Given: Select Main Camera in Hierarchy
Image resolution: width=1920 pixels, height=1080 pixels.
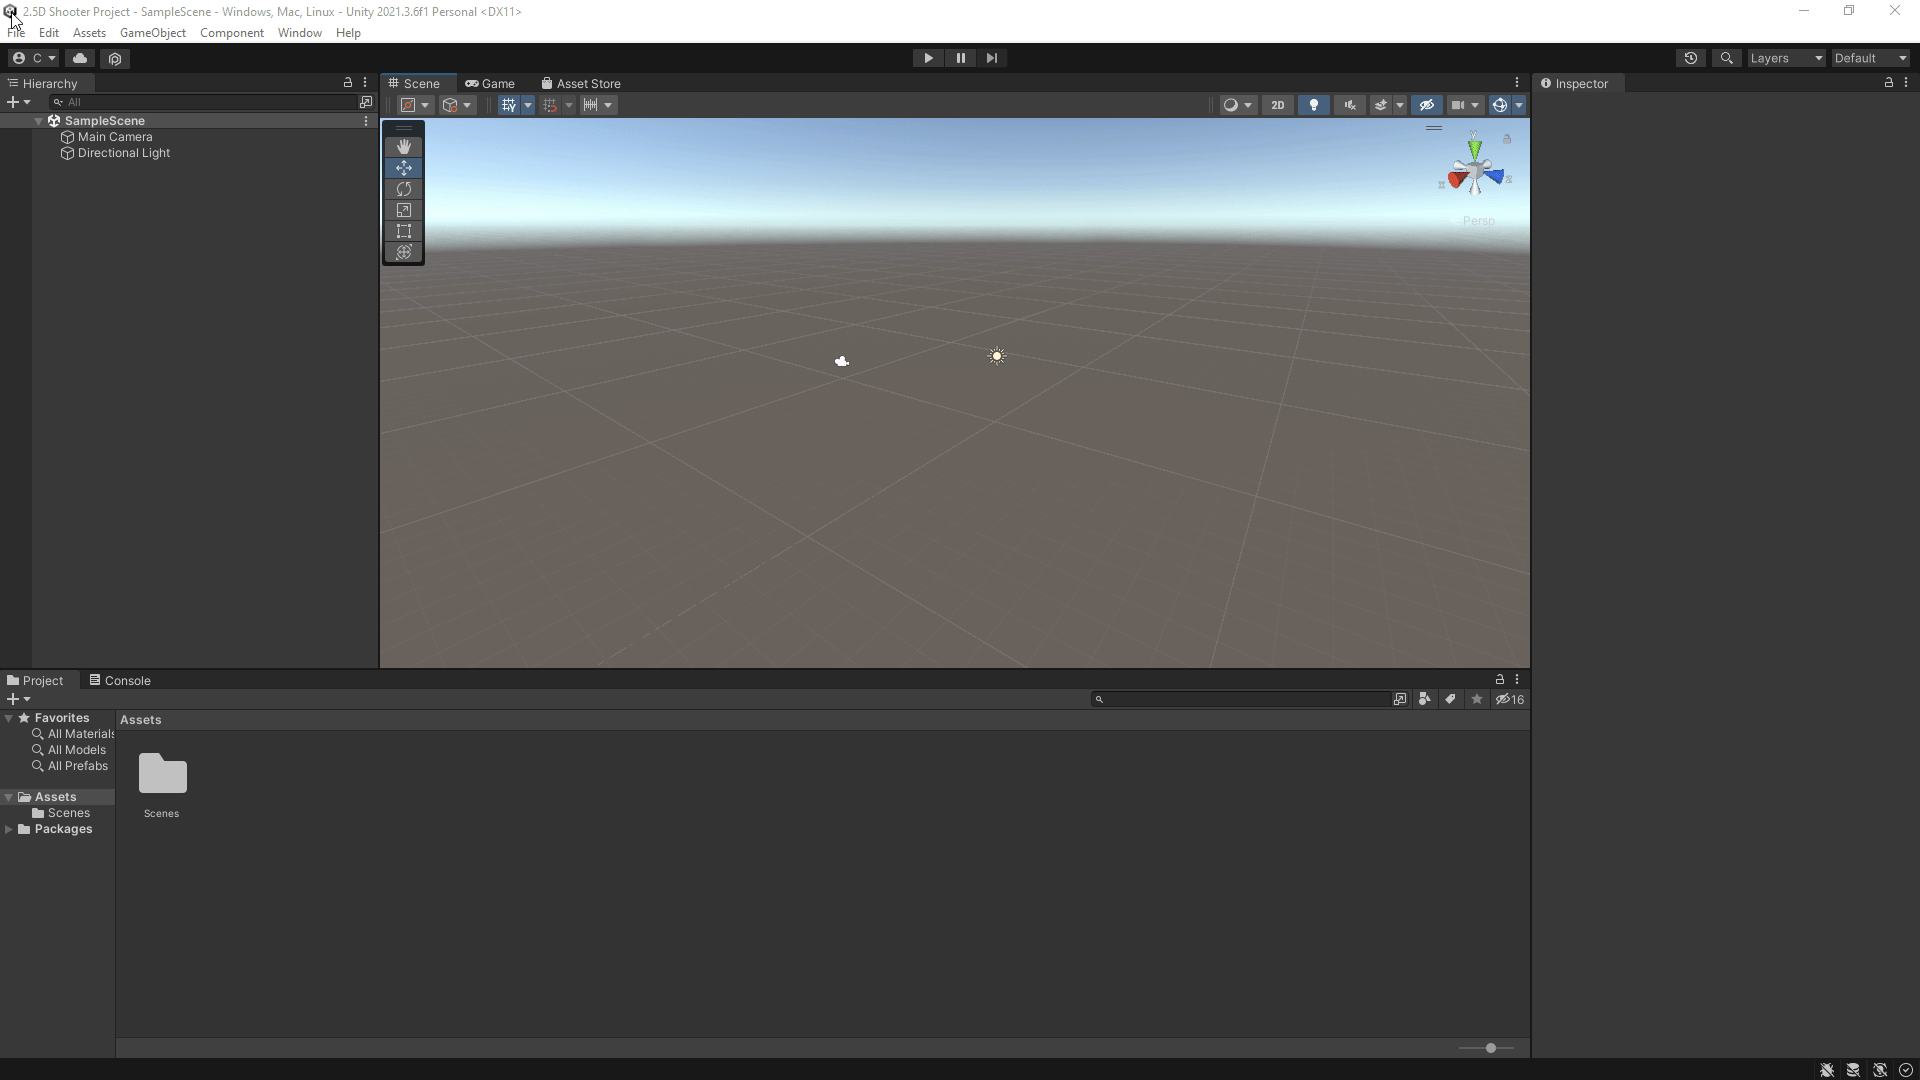Looking at the screenshot, I should (x=115, y=137).
